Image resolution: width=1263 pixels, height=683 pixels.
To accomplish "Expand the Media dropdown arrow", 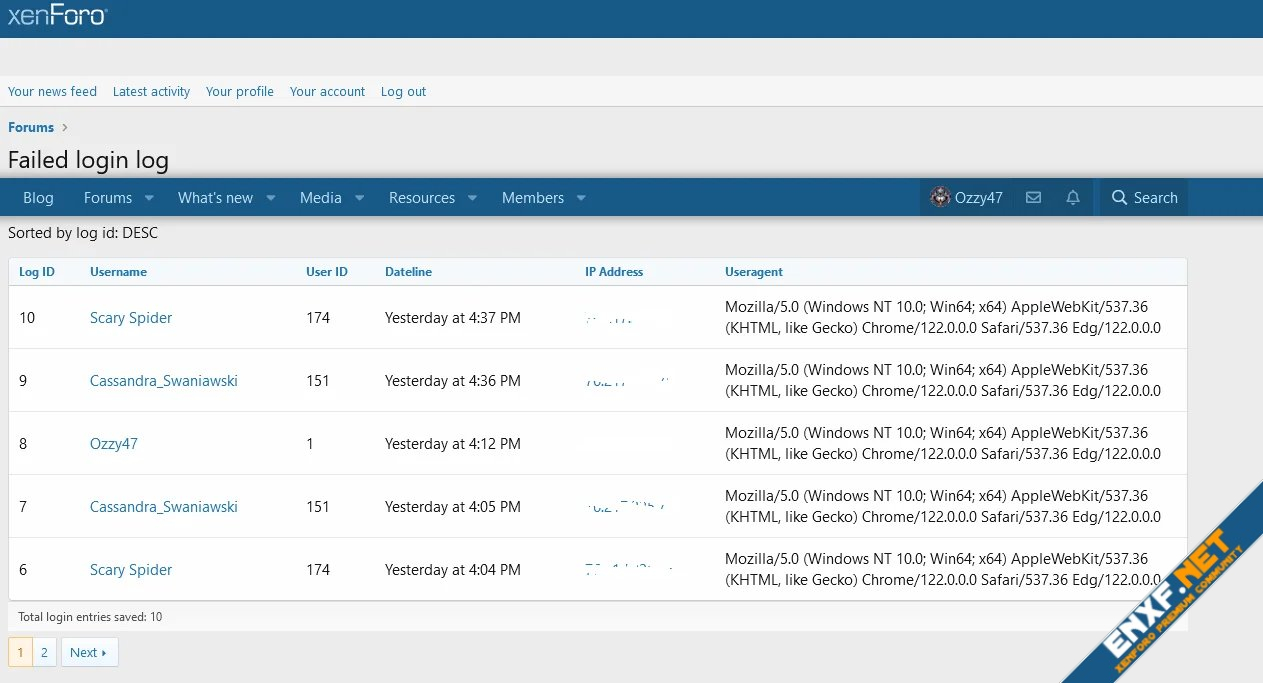I will click(x=359, y=198).
